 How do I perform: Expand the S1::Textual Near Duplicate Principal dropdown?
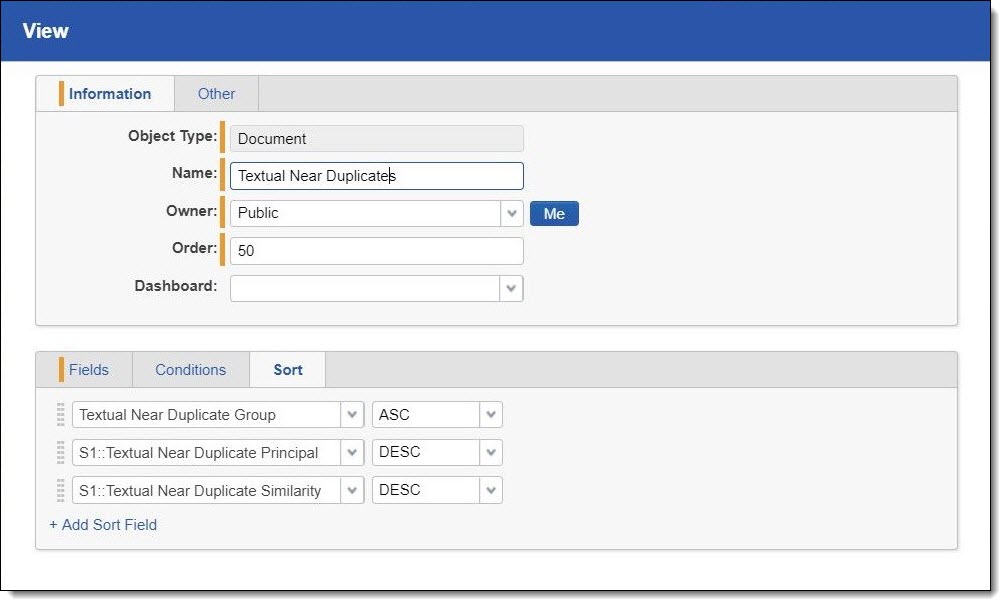point(352,453)
